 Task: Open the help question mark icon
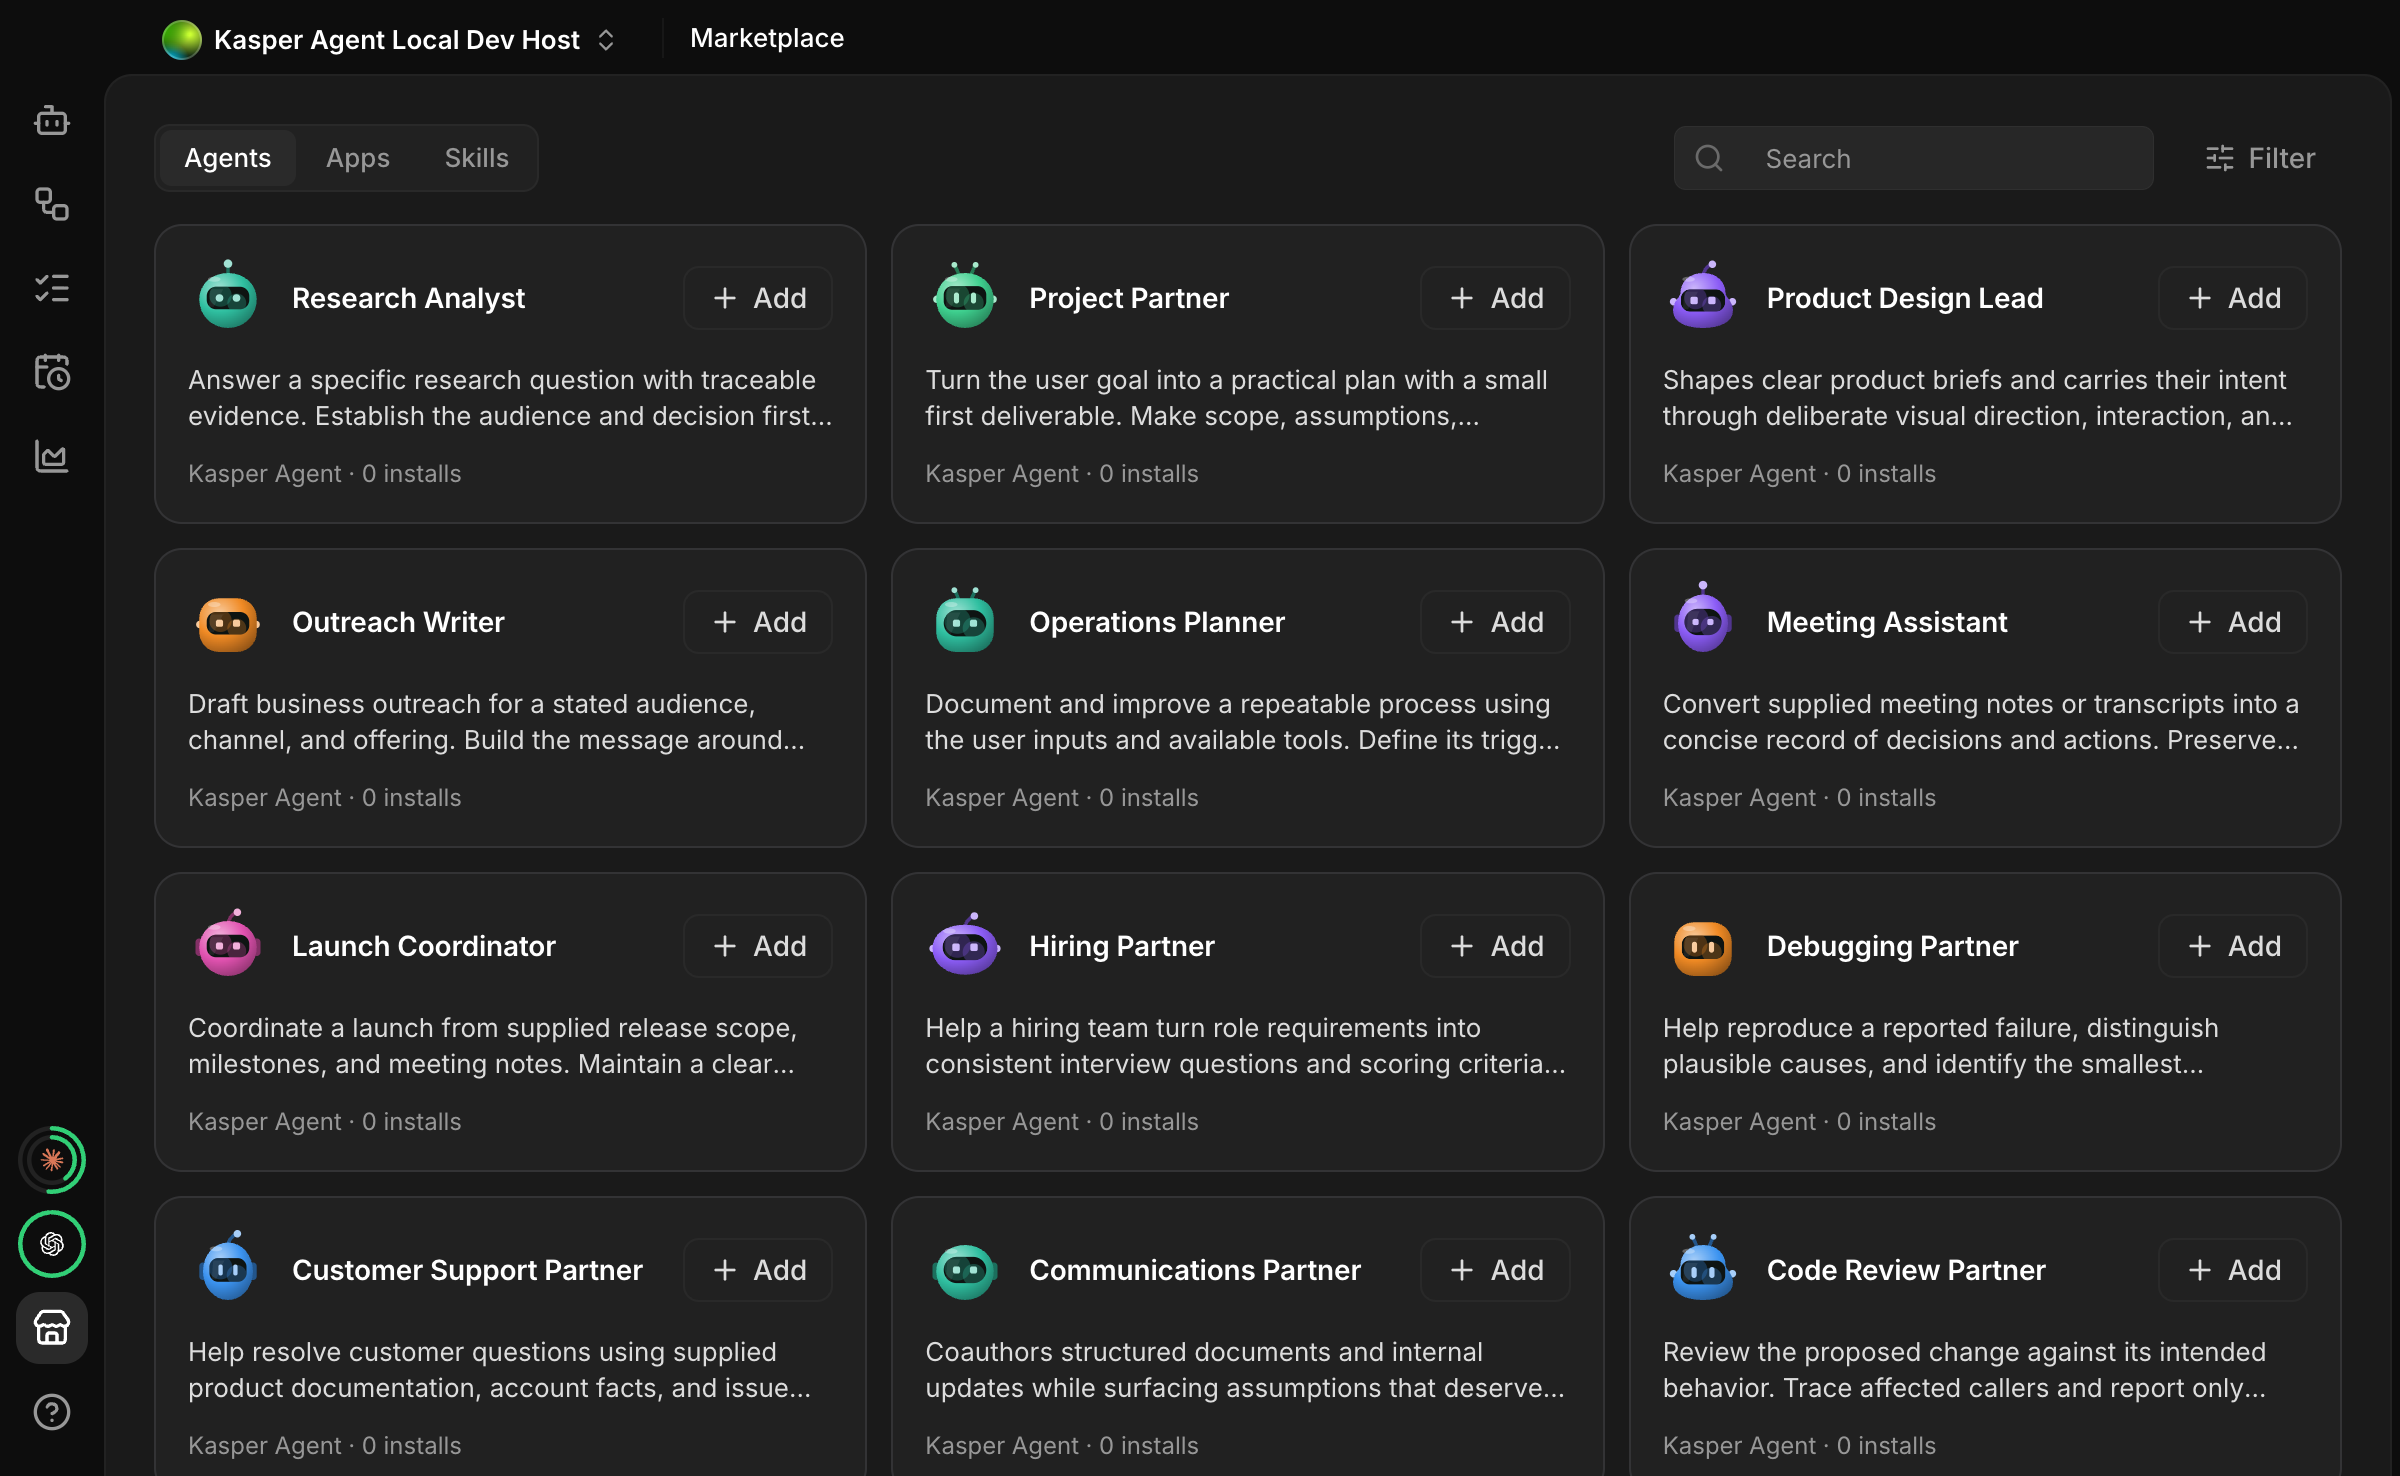pyautogui.click(x=52, y=1412)
